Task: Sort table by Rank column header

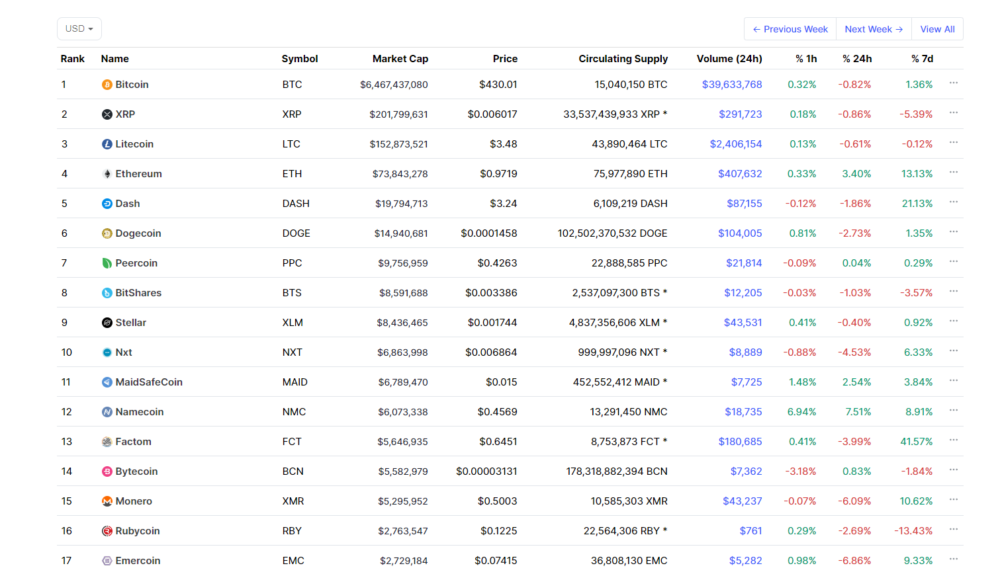Action: click(73, 59)
